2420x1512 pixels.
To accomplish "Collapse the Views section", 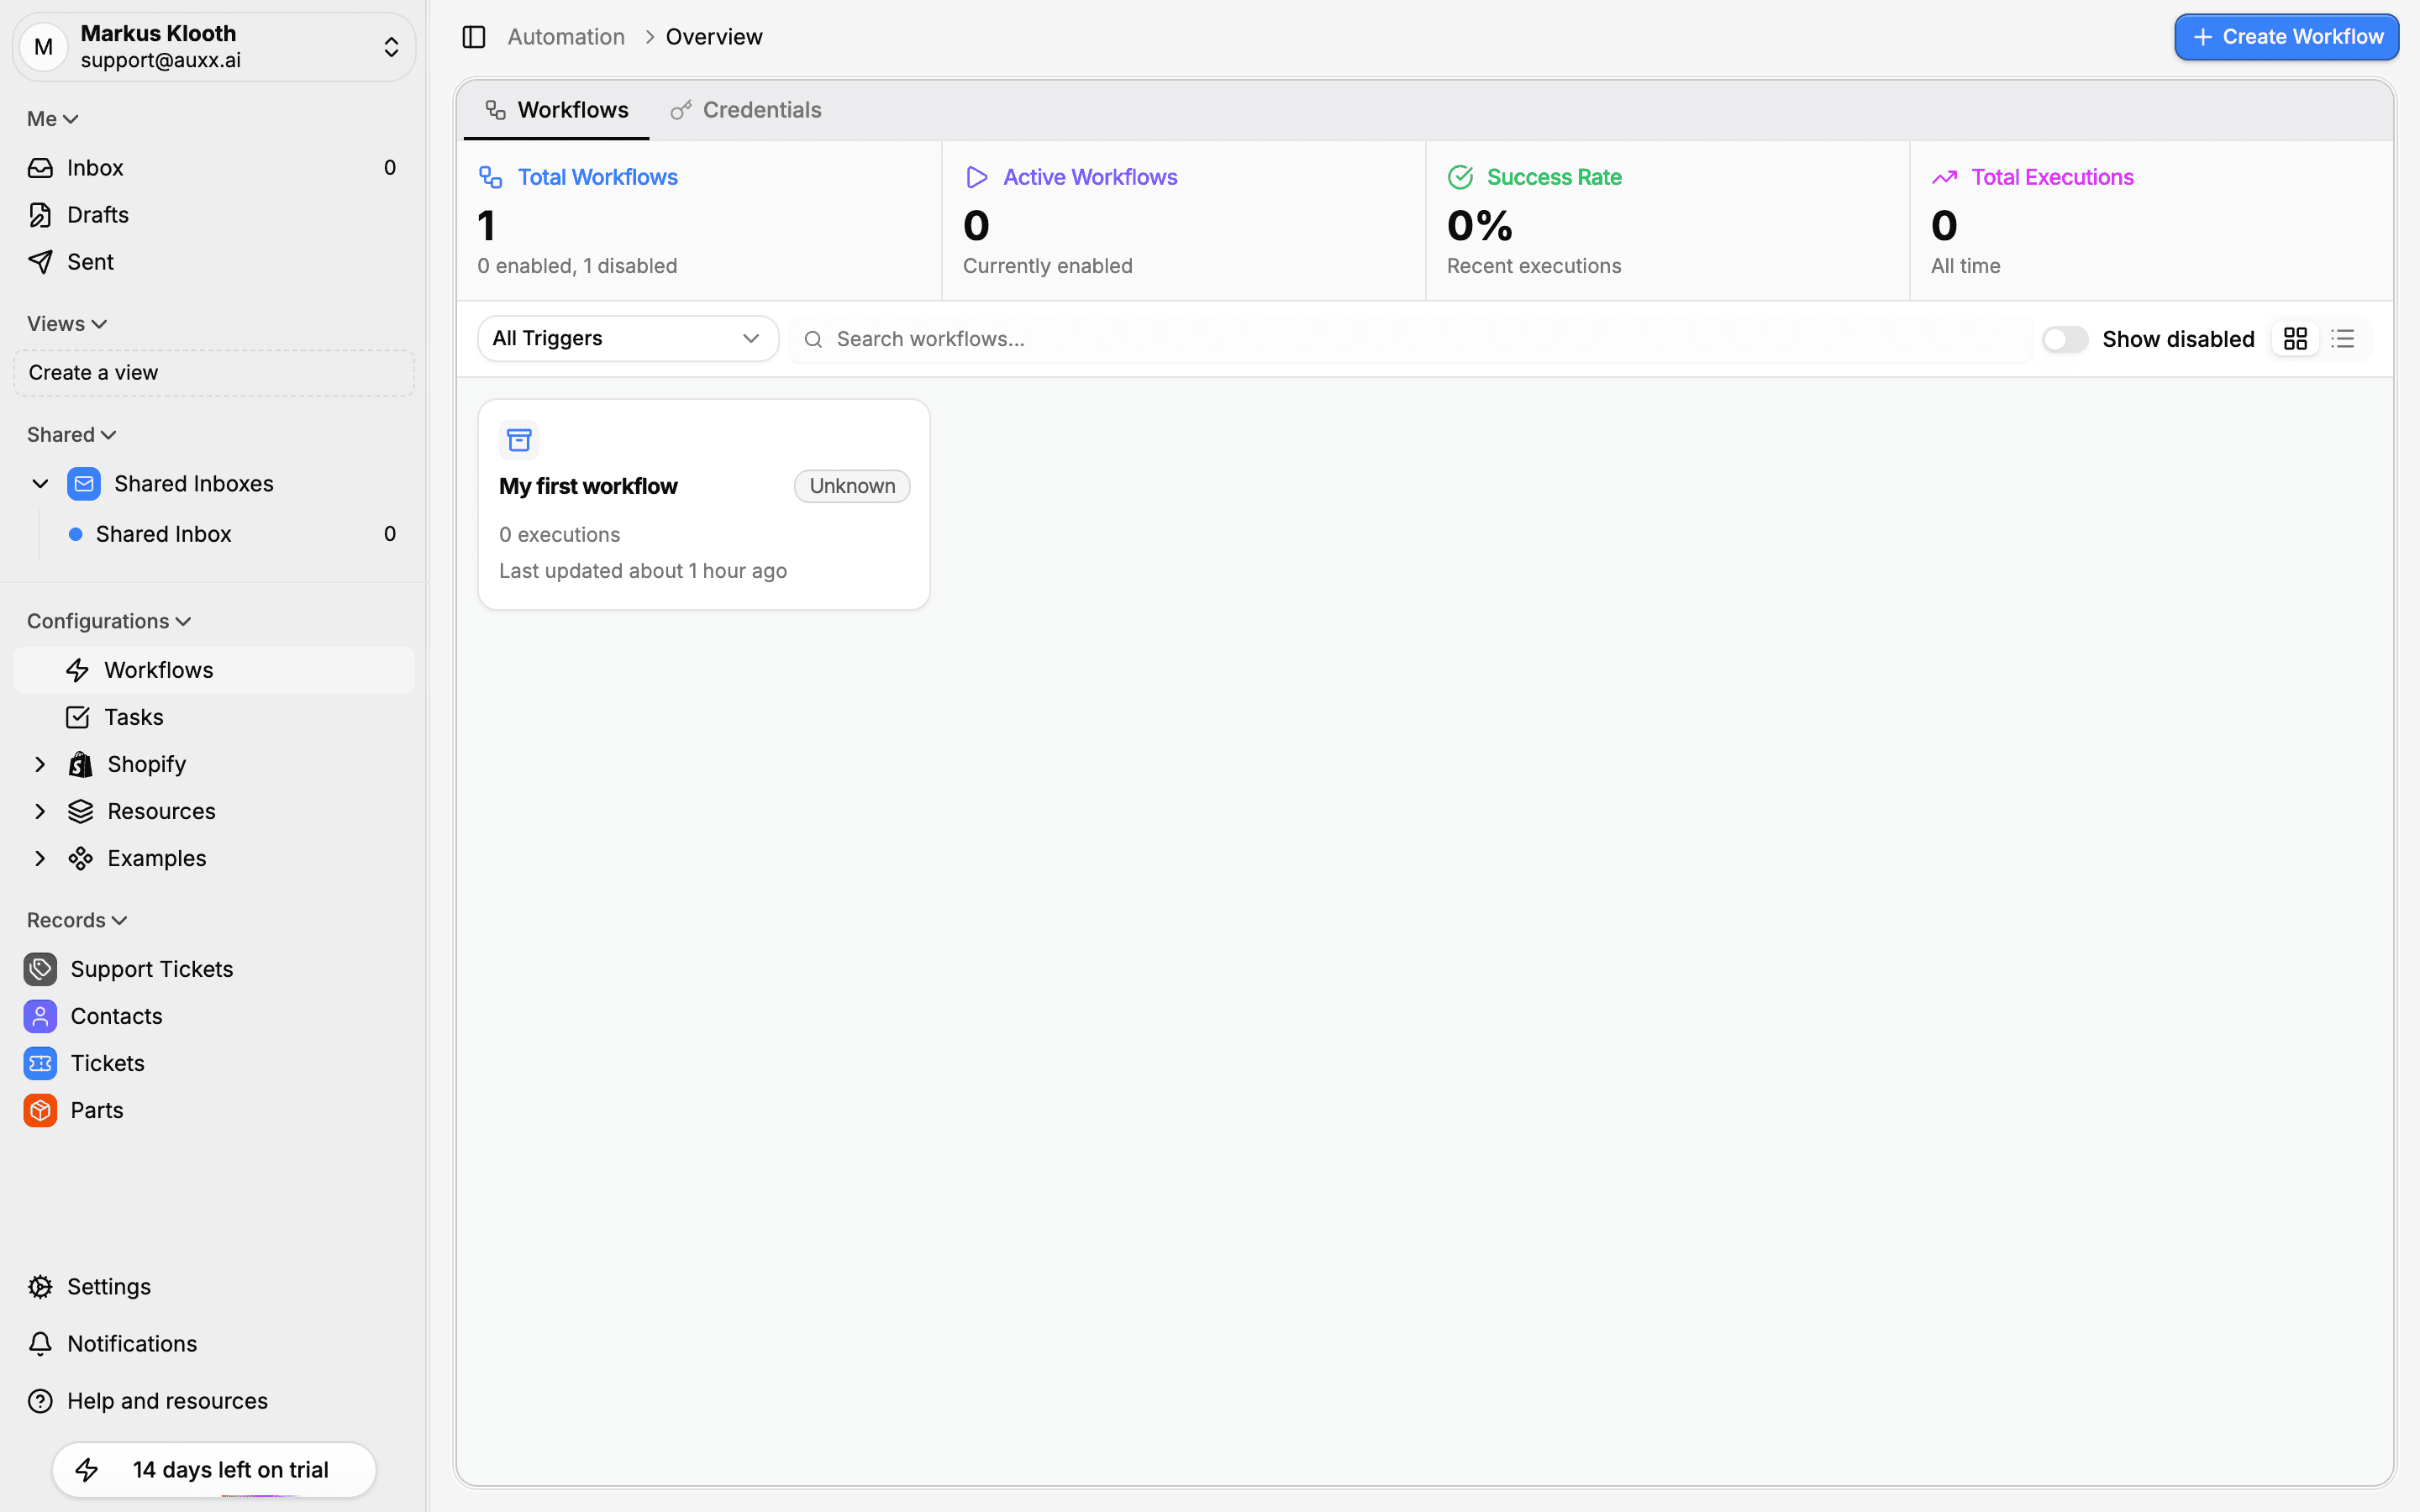I will pyautogui.click(x=66, y=324).
